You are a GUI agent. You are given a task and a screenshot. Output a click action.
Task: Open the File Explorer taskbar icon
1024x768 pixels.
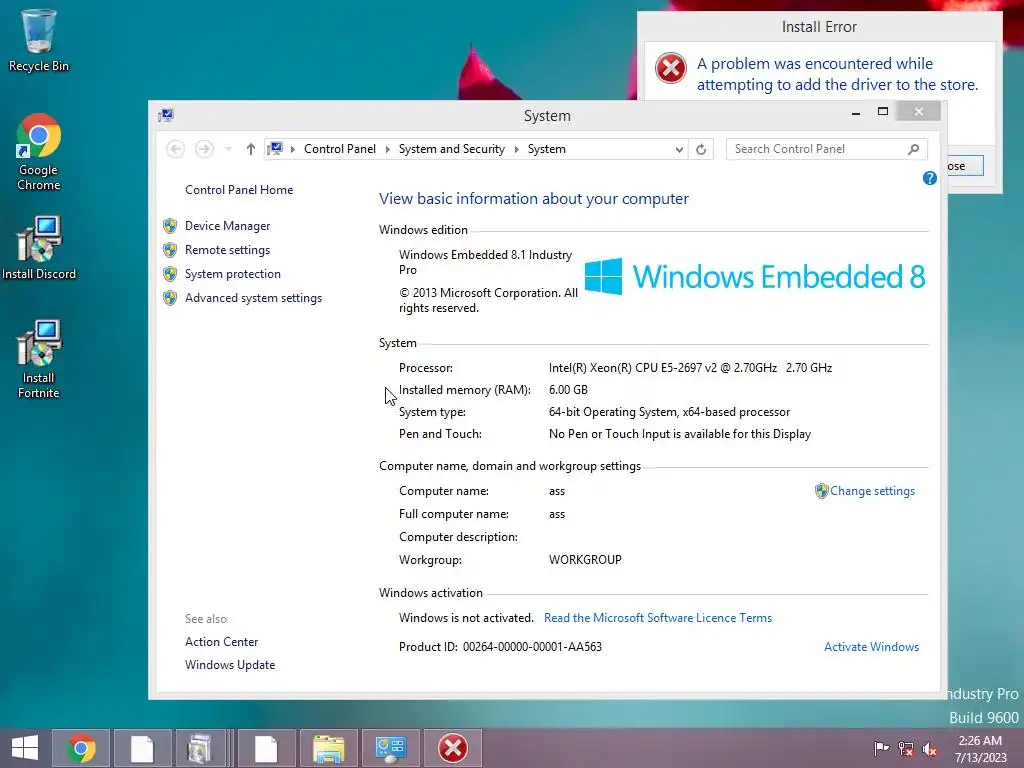(328, 748)
